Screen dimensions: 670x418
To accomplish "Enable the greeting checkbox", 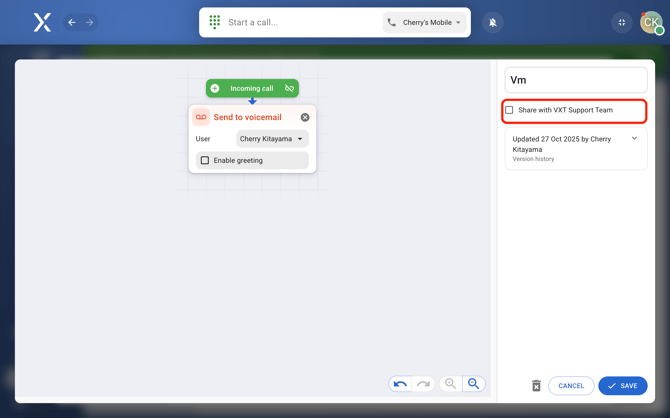I will (x=205, y=160).
